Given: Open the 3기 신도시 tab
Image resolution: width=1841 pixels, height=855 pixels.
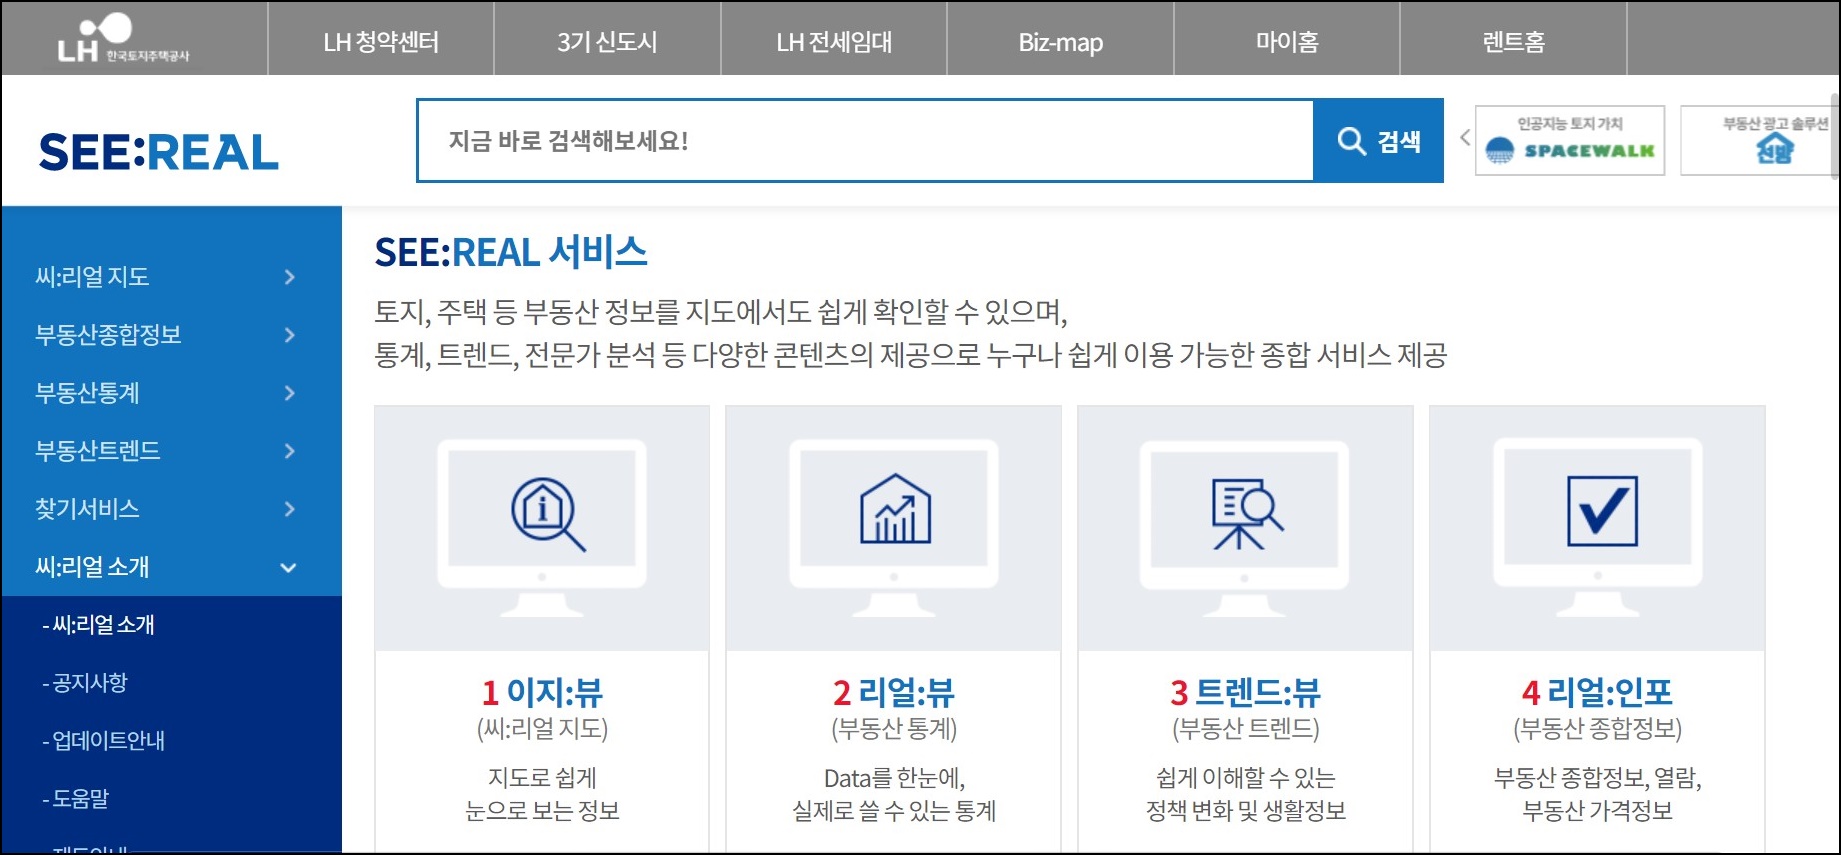Looking at the screenshot, I should 607,41.
